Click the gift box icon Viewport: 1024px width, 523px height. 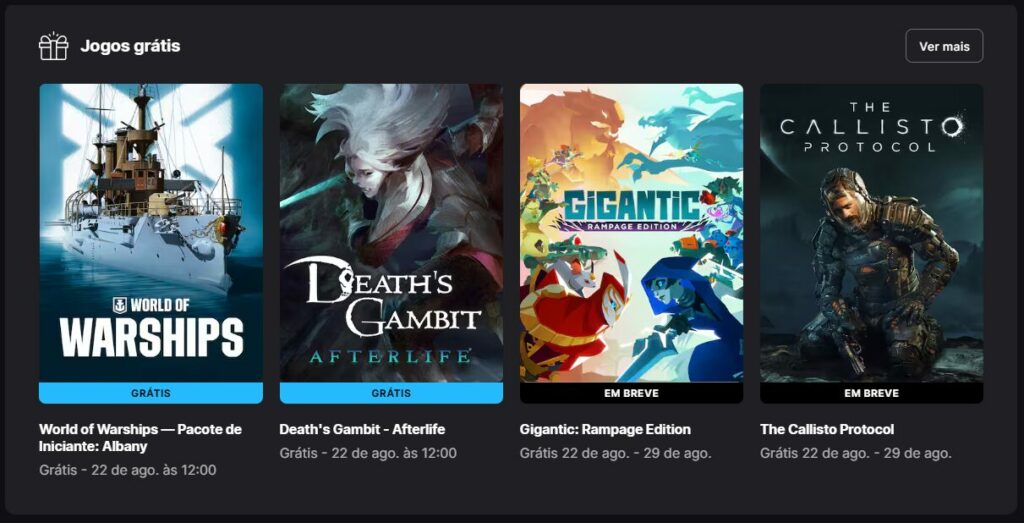[x=54, y=46]
